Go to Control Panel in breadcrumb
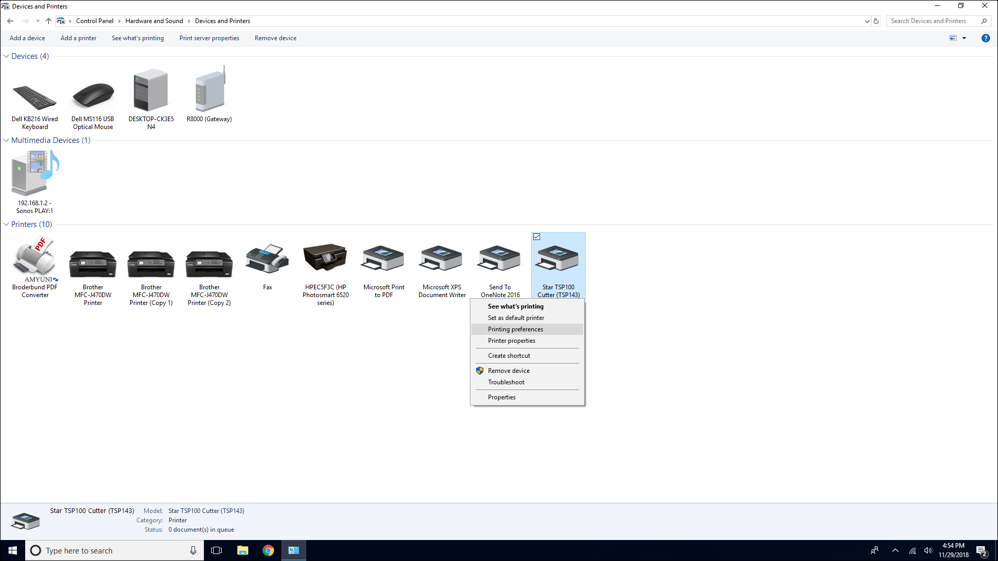This screenshot has height=561, width=998. (95, 21)
